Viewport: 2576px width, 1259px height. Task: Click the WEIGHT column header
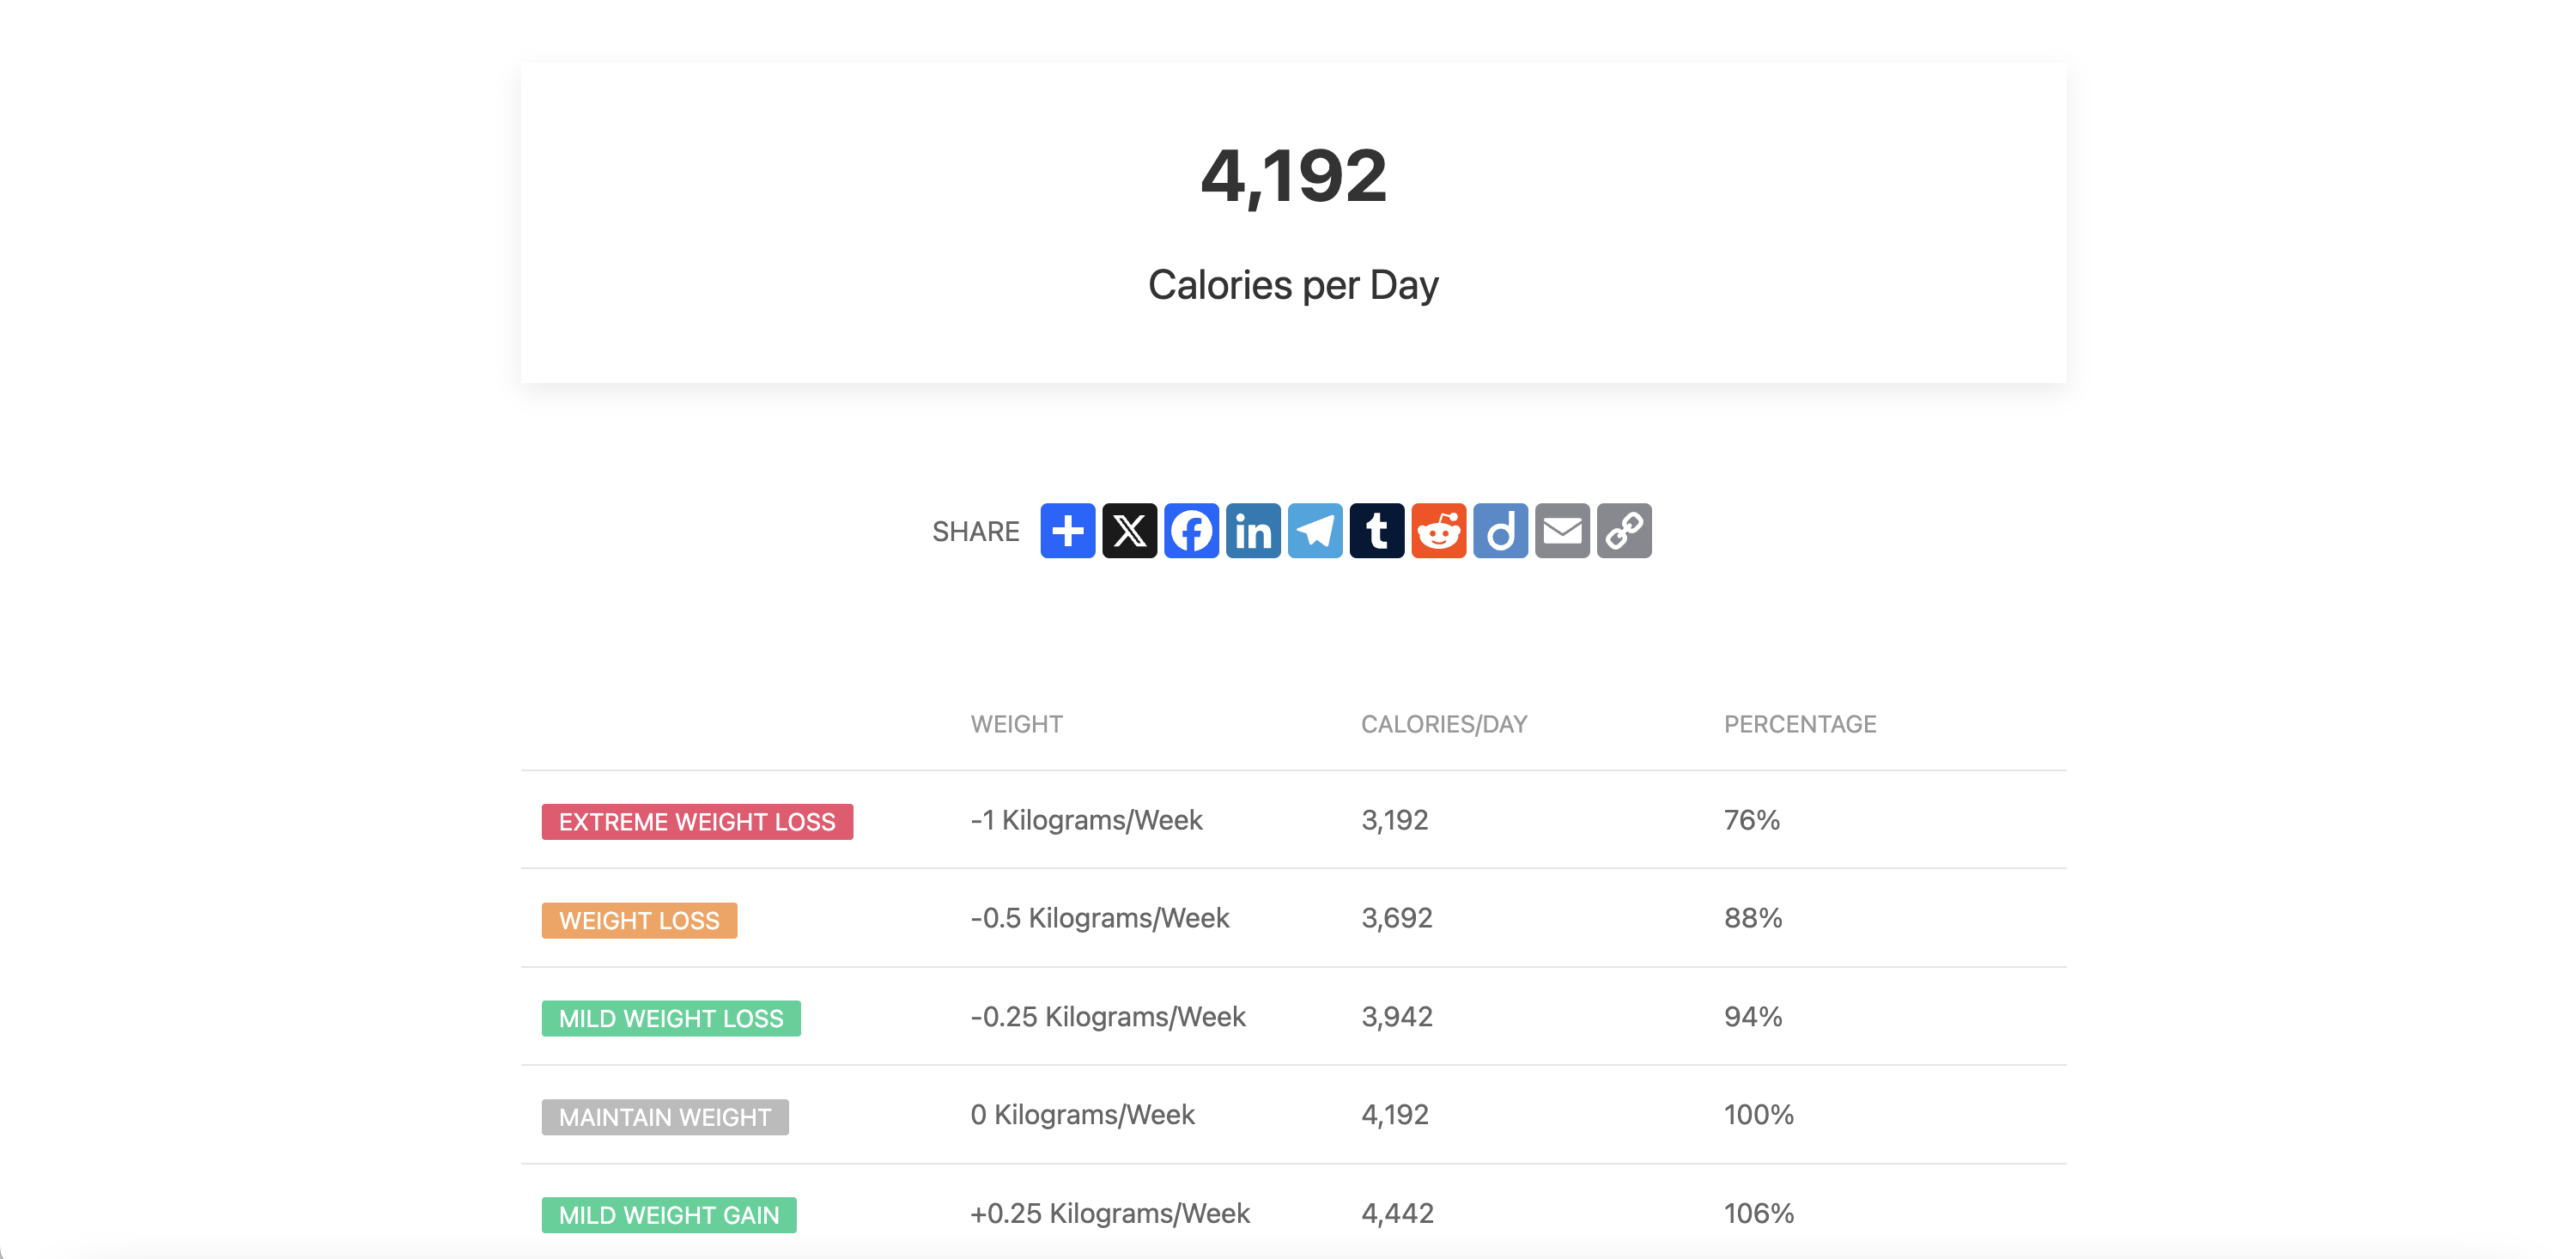(1016, 723)
